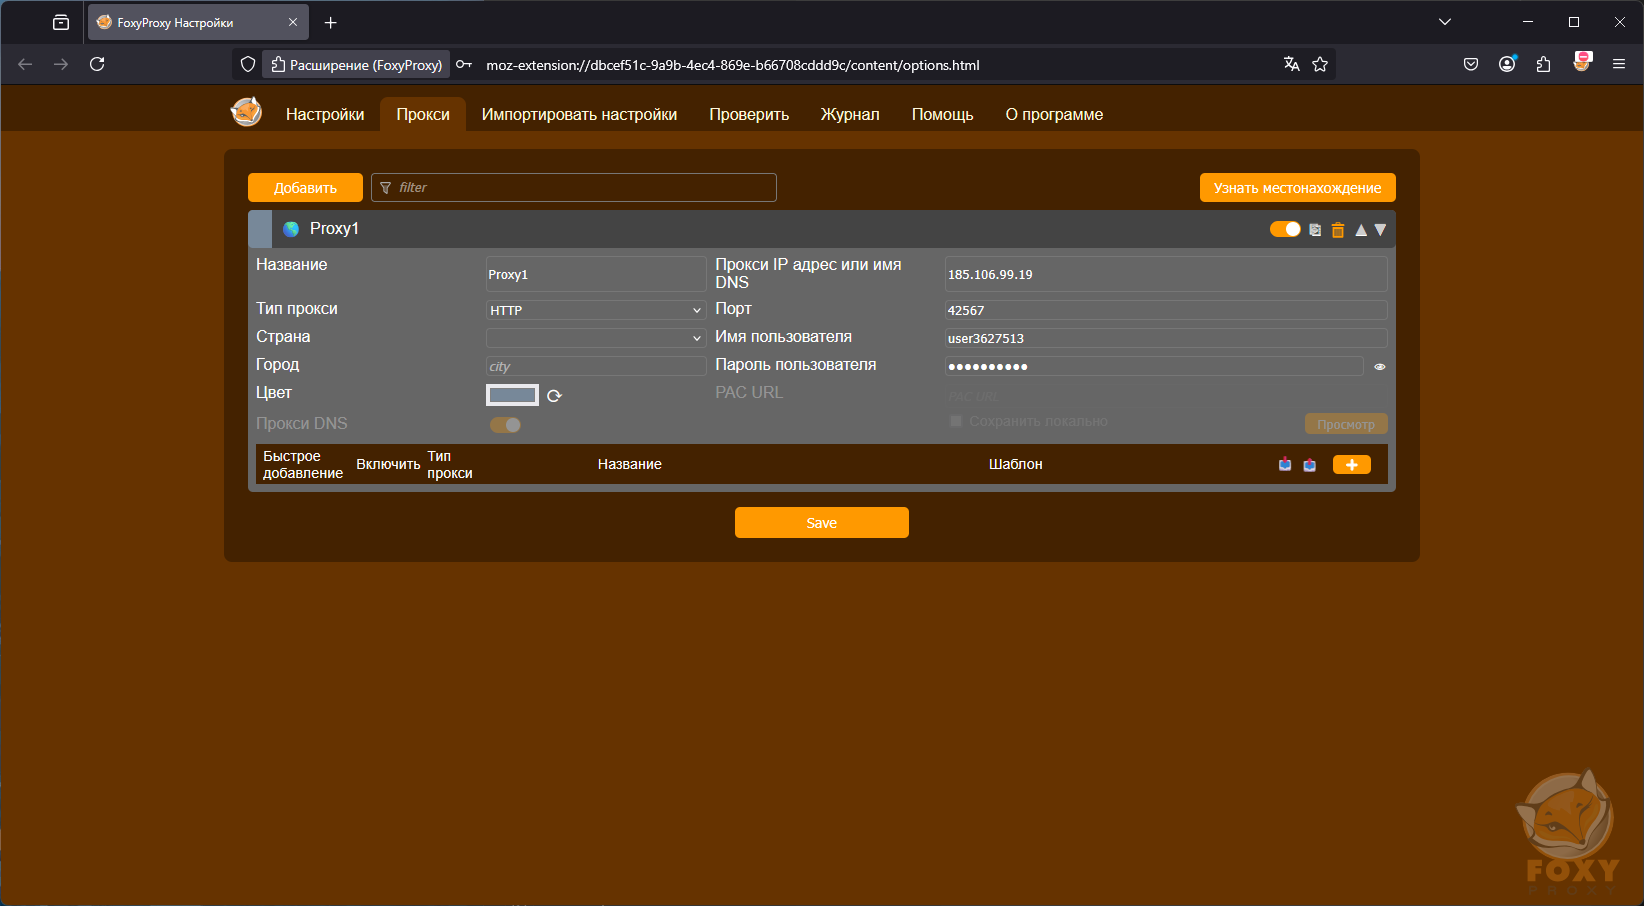
Task: Click the Город city input field
Action: pyautogui.click(x=596, y=366)
